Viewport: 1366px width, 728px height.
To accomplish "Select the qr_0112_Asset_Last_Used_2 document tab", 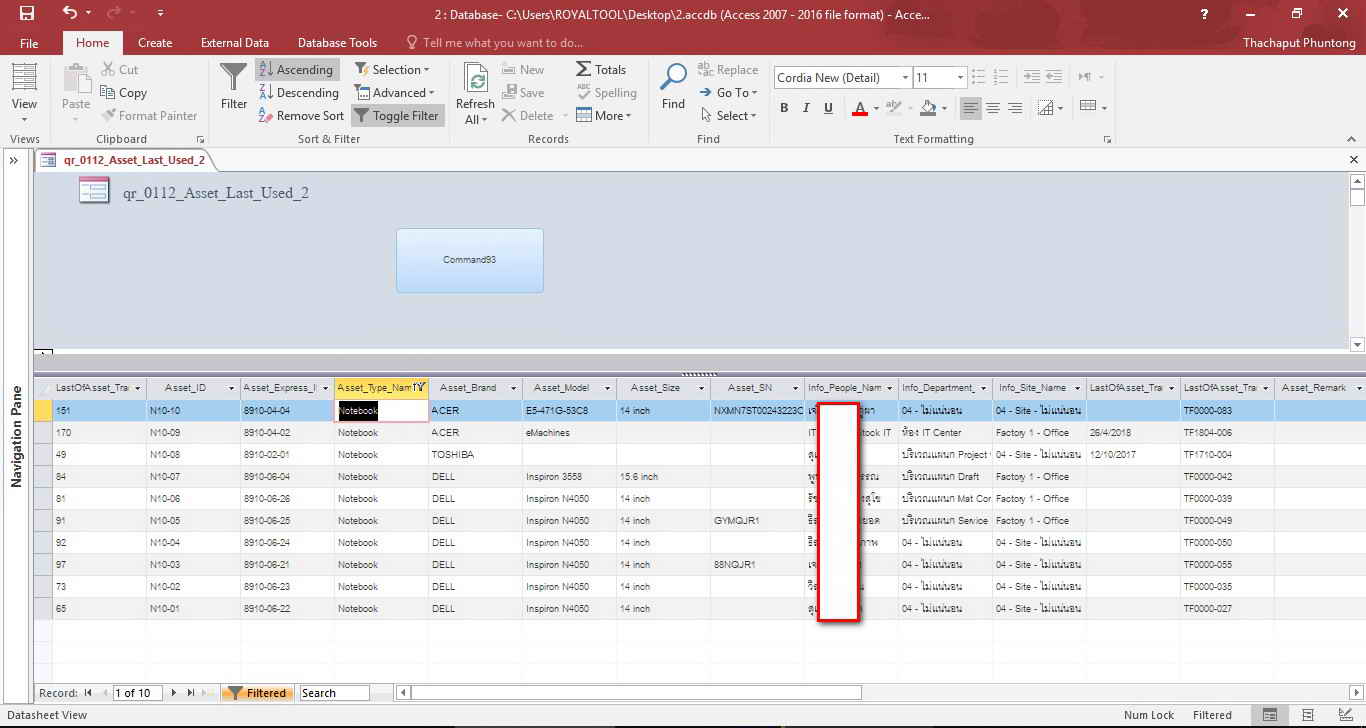I will pos(124,160).
